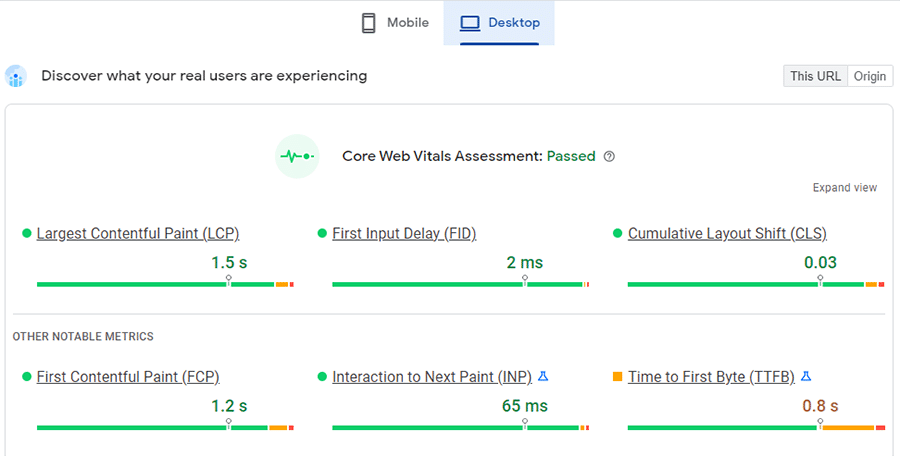
Task: Select the This URL toggle option
Action: click(x=815, y=76)
